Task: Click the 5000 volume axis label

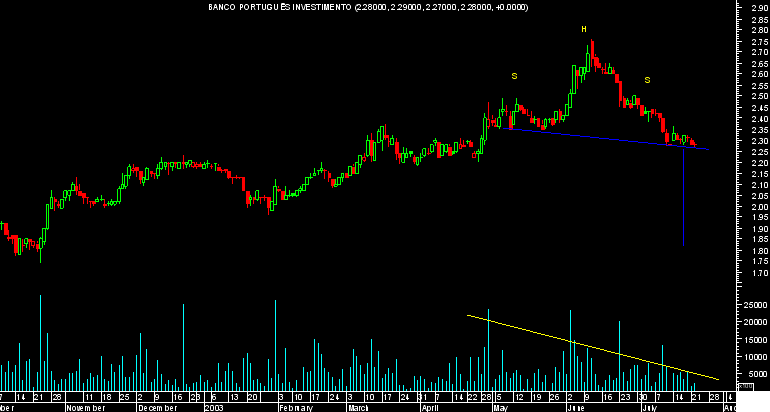Action: tap(760, 374)
